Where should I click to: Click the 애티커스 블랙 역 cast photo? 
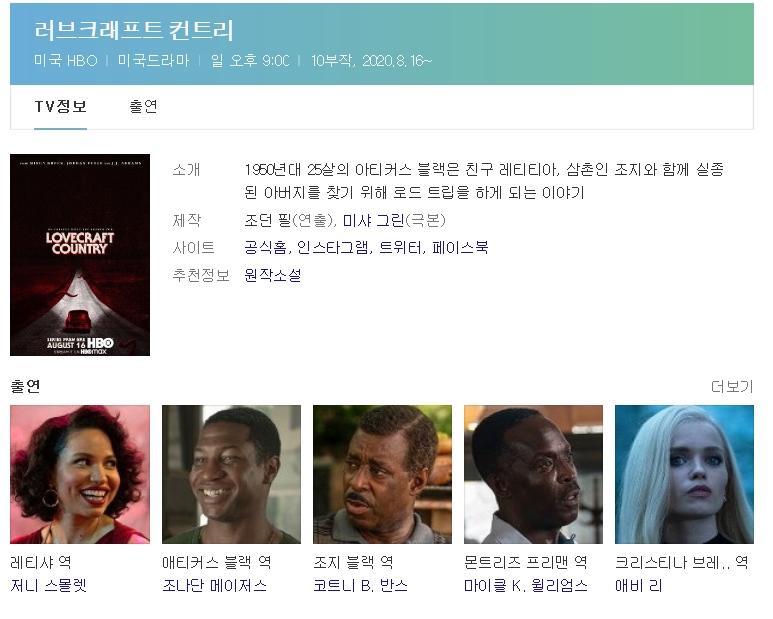click(x=231, y=474)
